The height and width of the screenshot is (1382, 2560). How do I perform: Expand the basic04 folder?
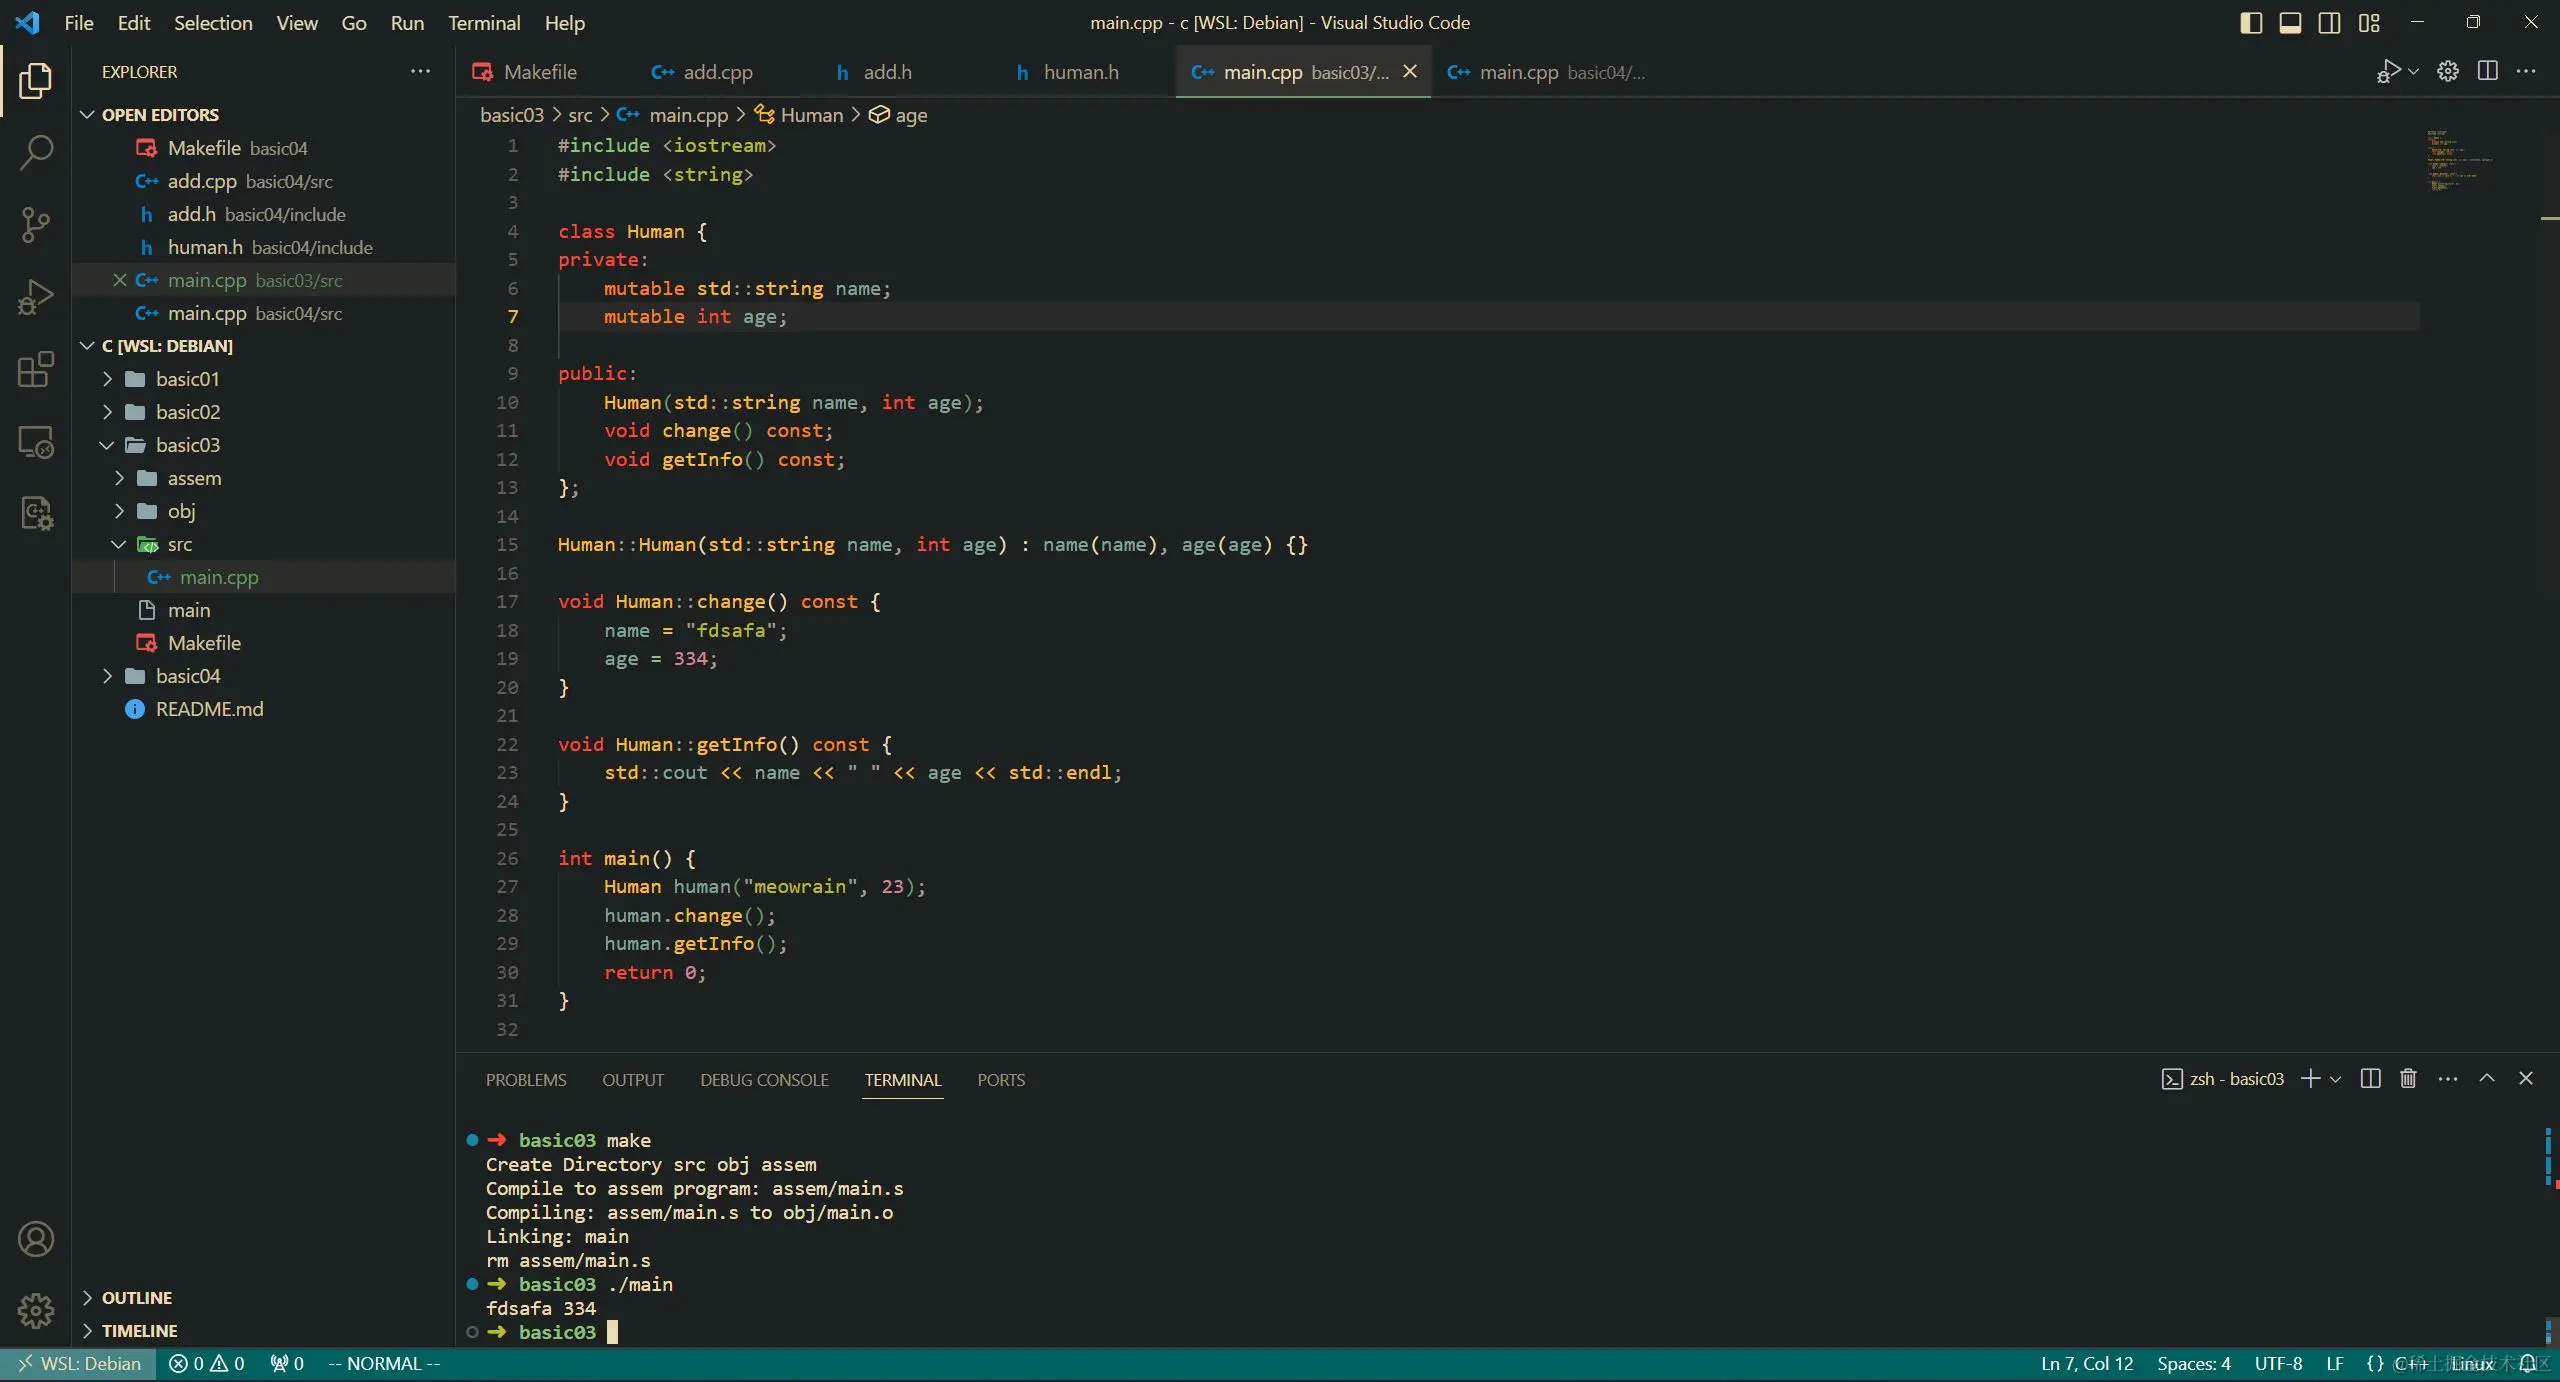(x=187, y=676)
